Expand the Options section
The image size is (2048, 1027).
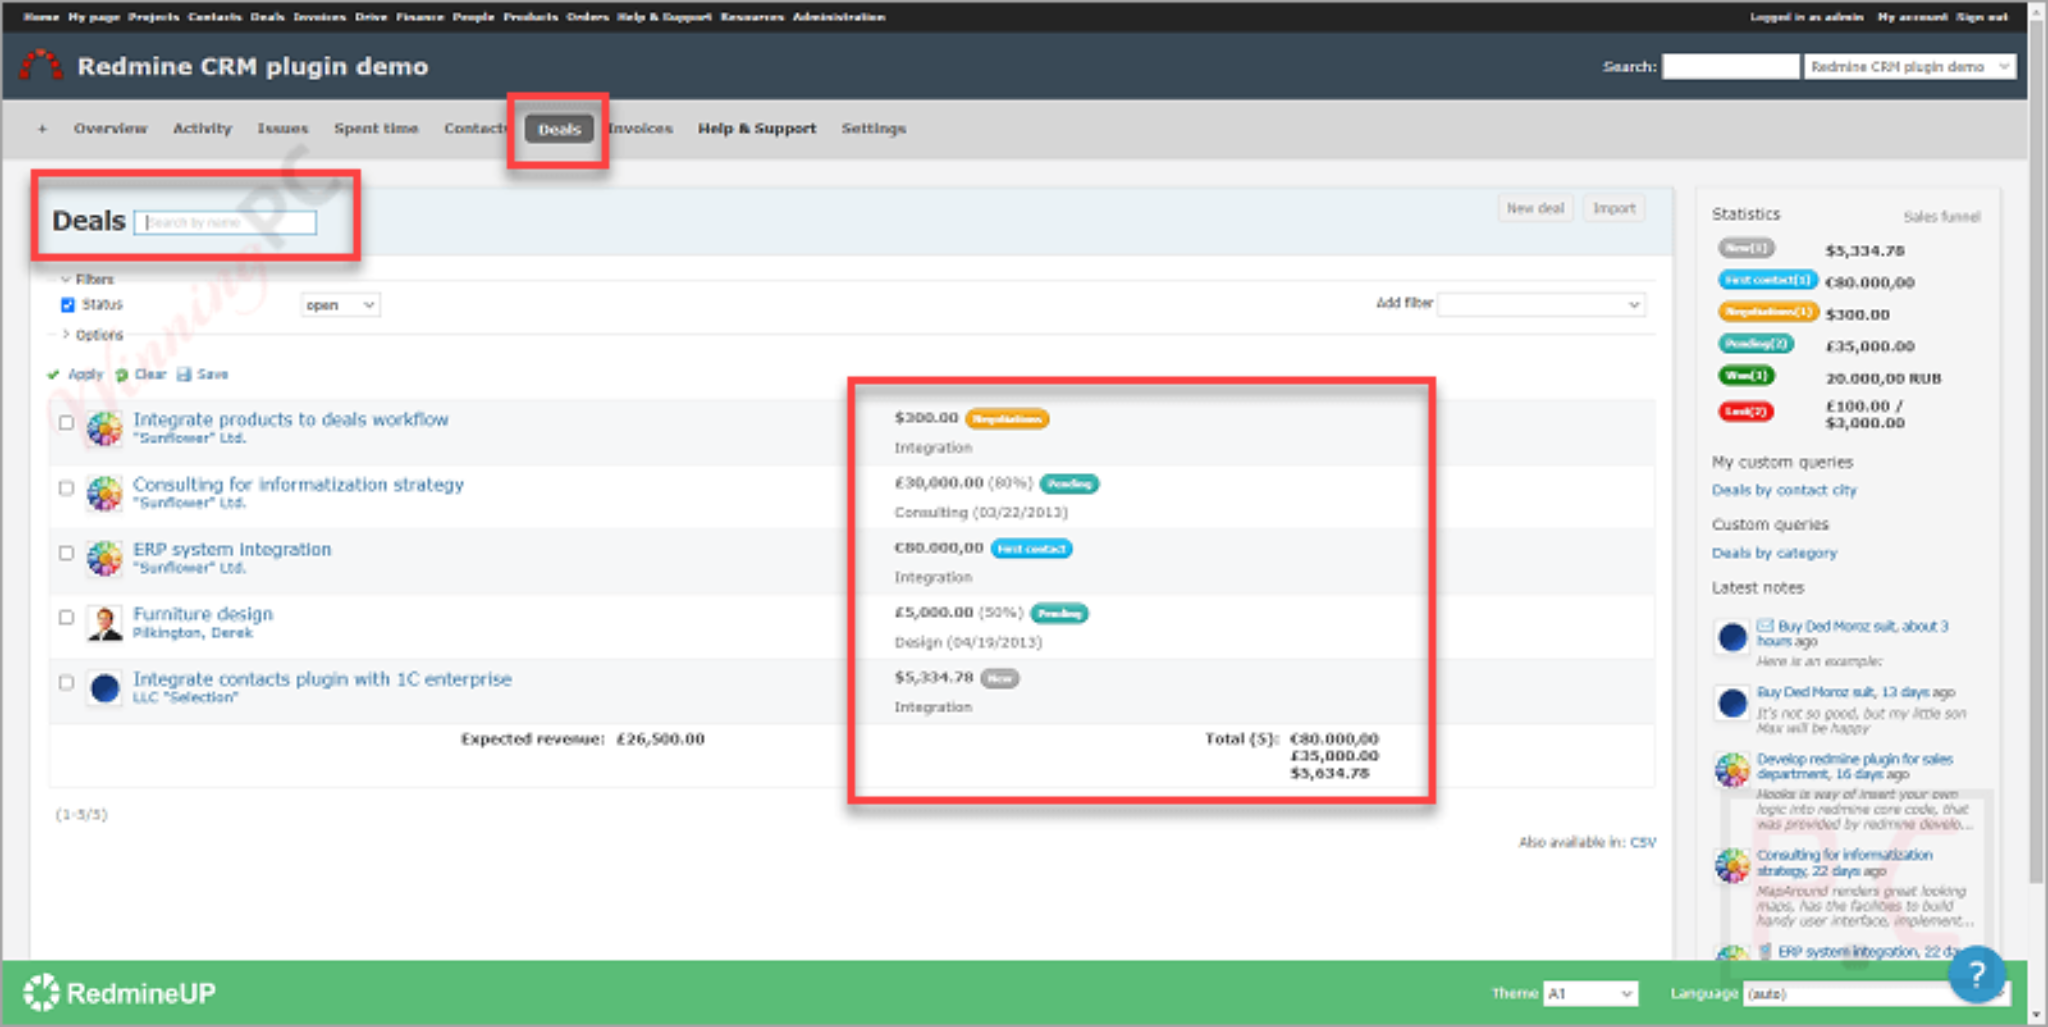tap(93, 334)
